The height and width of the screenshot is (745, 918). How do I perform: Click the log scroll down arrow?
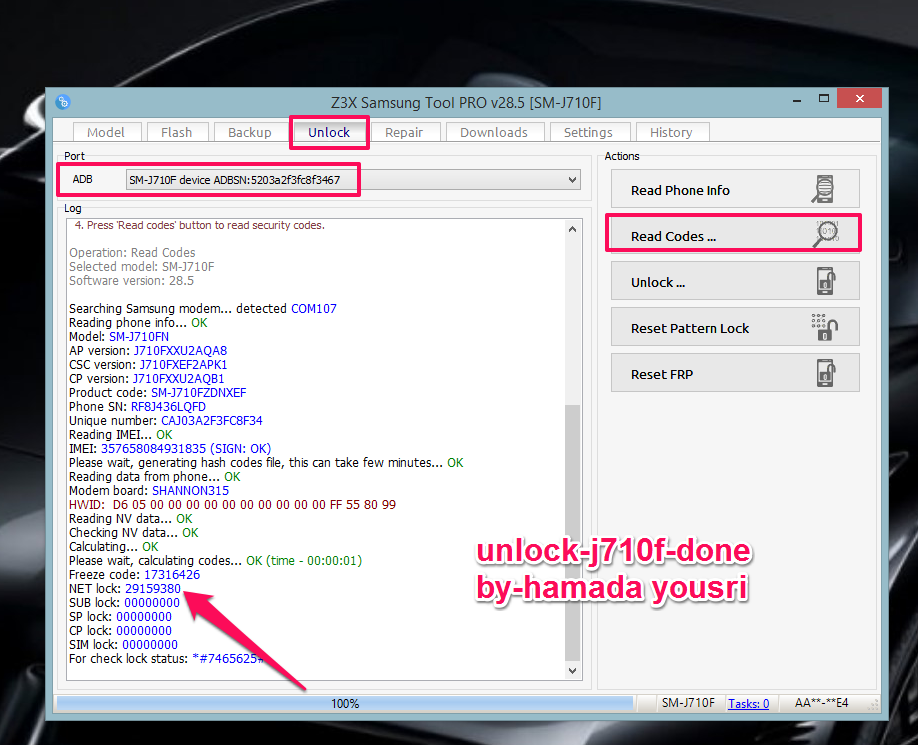tap(573, 671)
